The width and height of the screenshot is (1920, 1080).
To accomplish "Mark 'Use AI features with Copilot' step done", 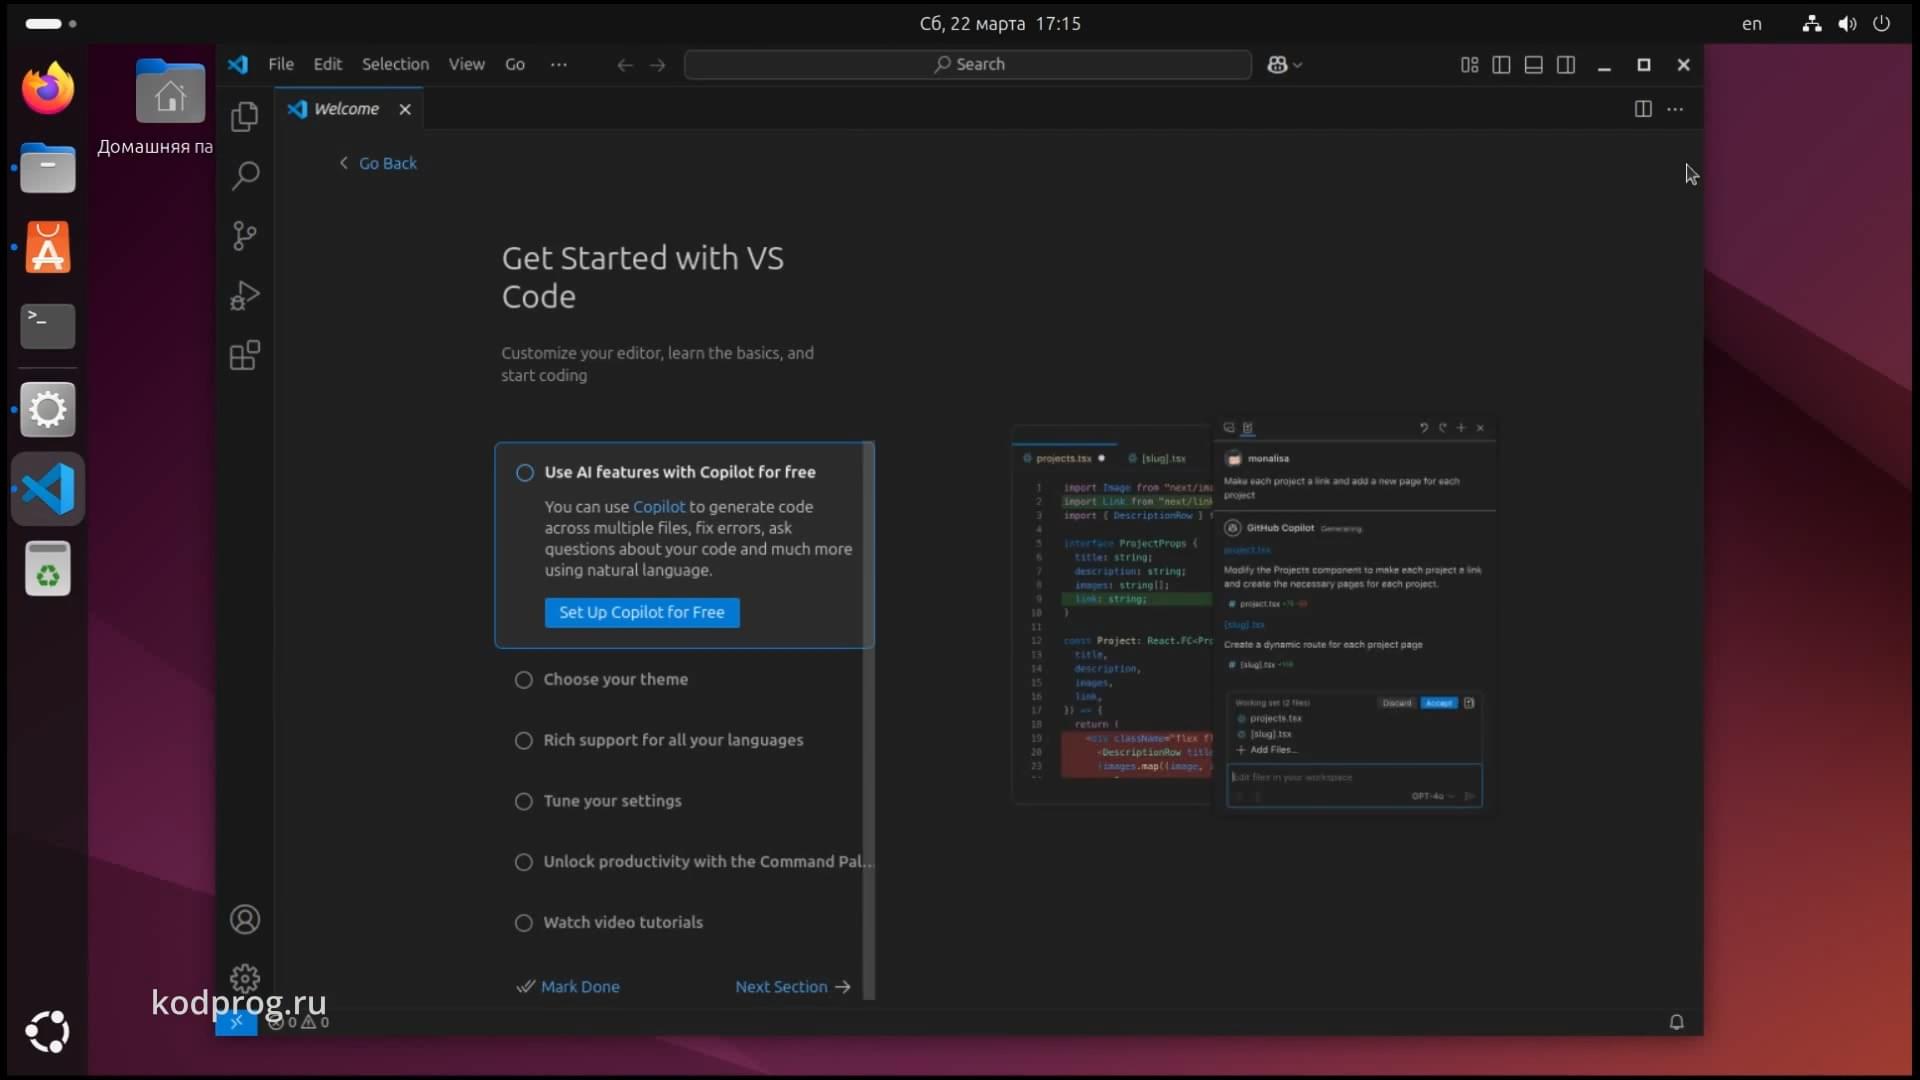I will click(x=525, y=473).
